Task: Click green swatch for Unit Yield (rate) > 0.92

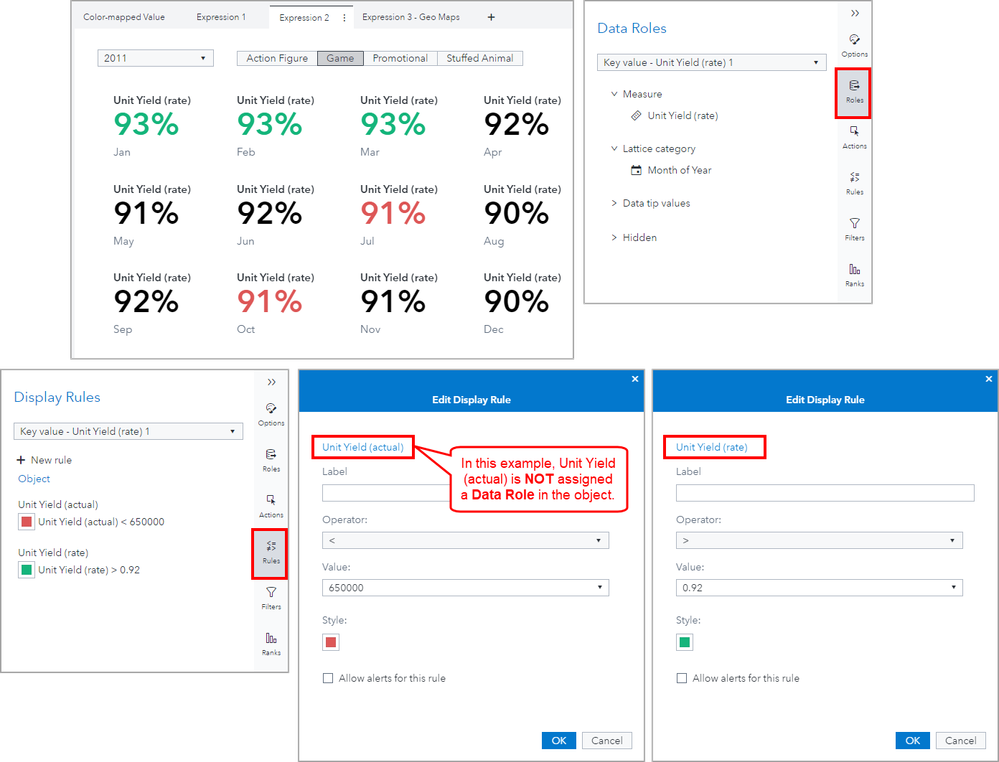Action: [26, 570]
